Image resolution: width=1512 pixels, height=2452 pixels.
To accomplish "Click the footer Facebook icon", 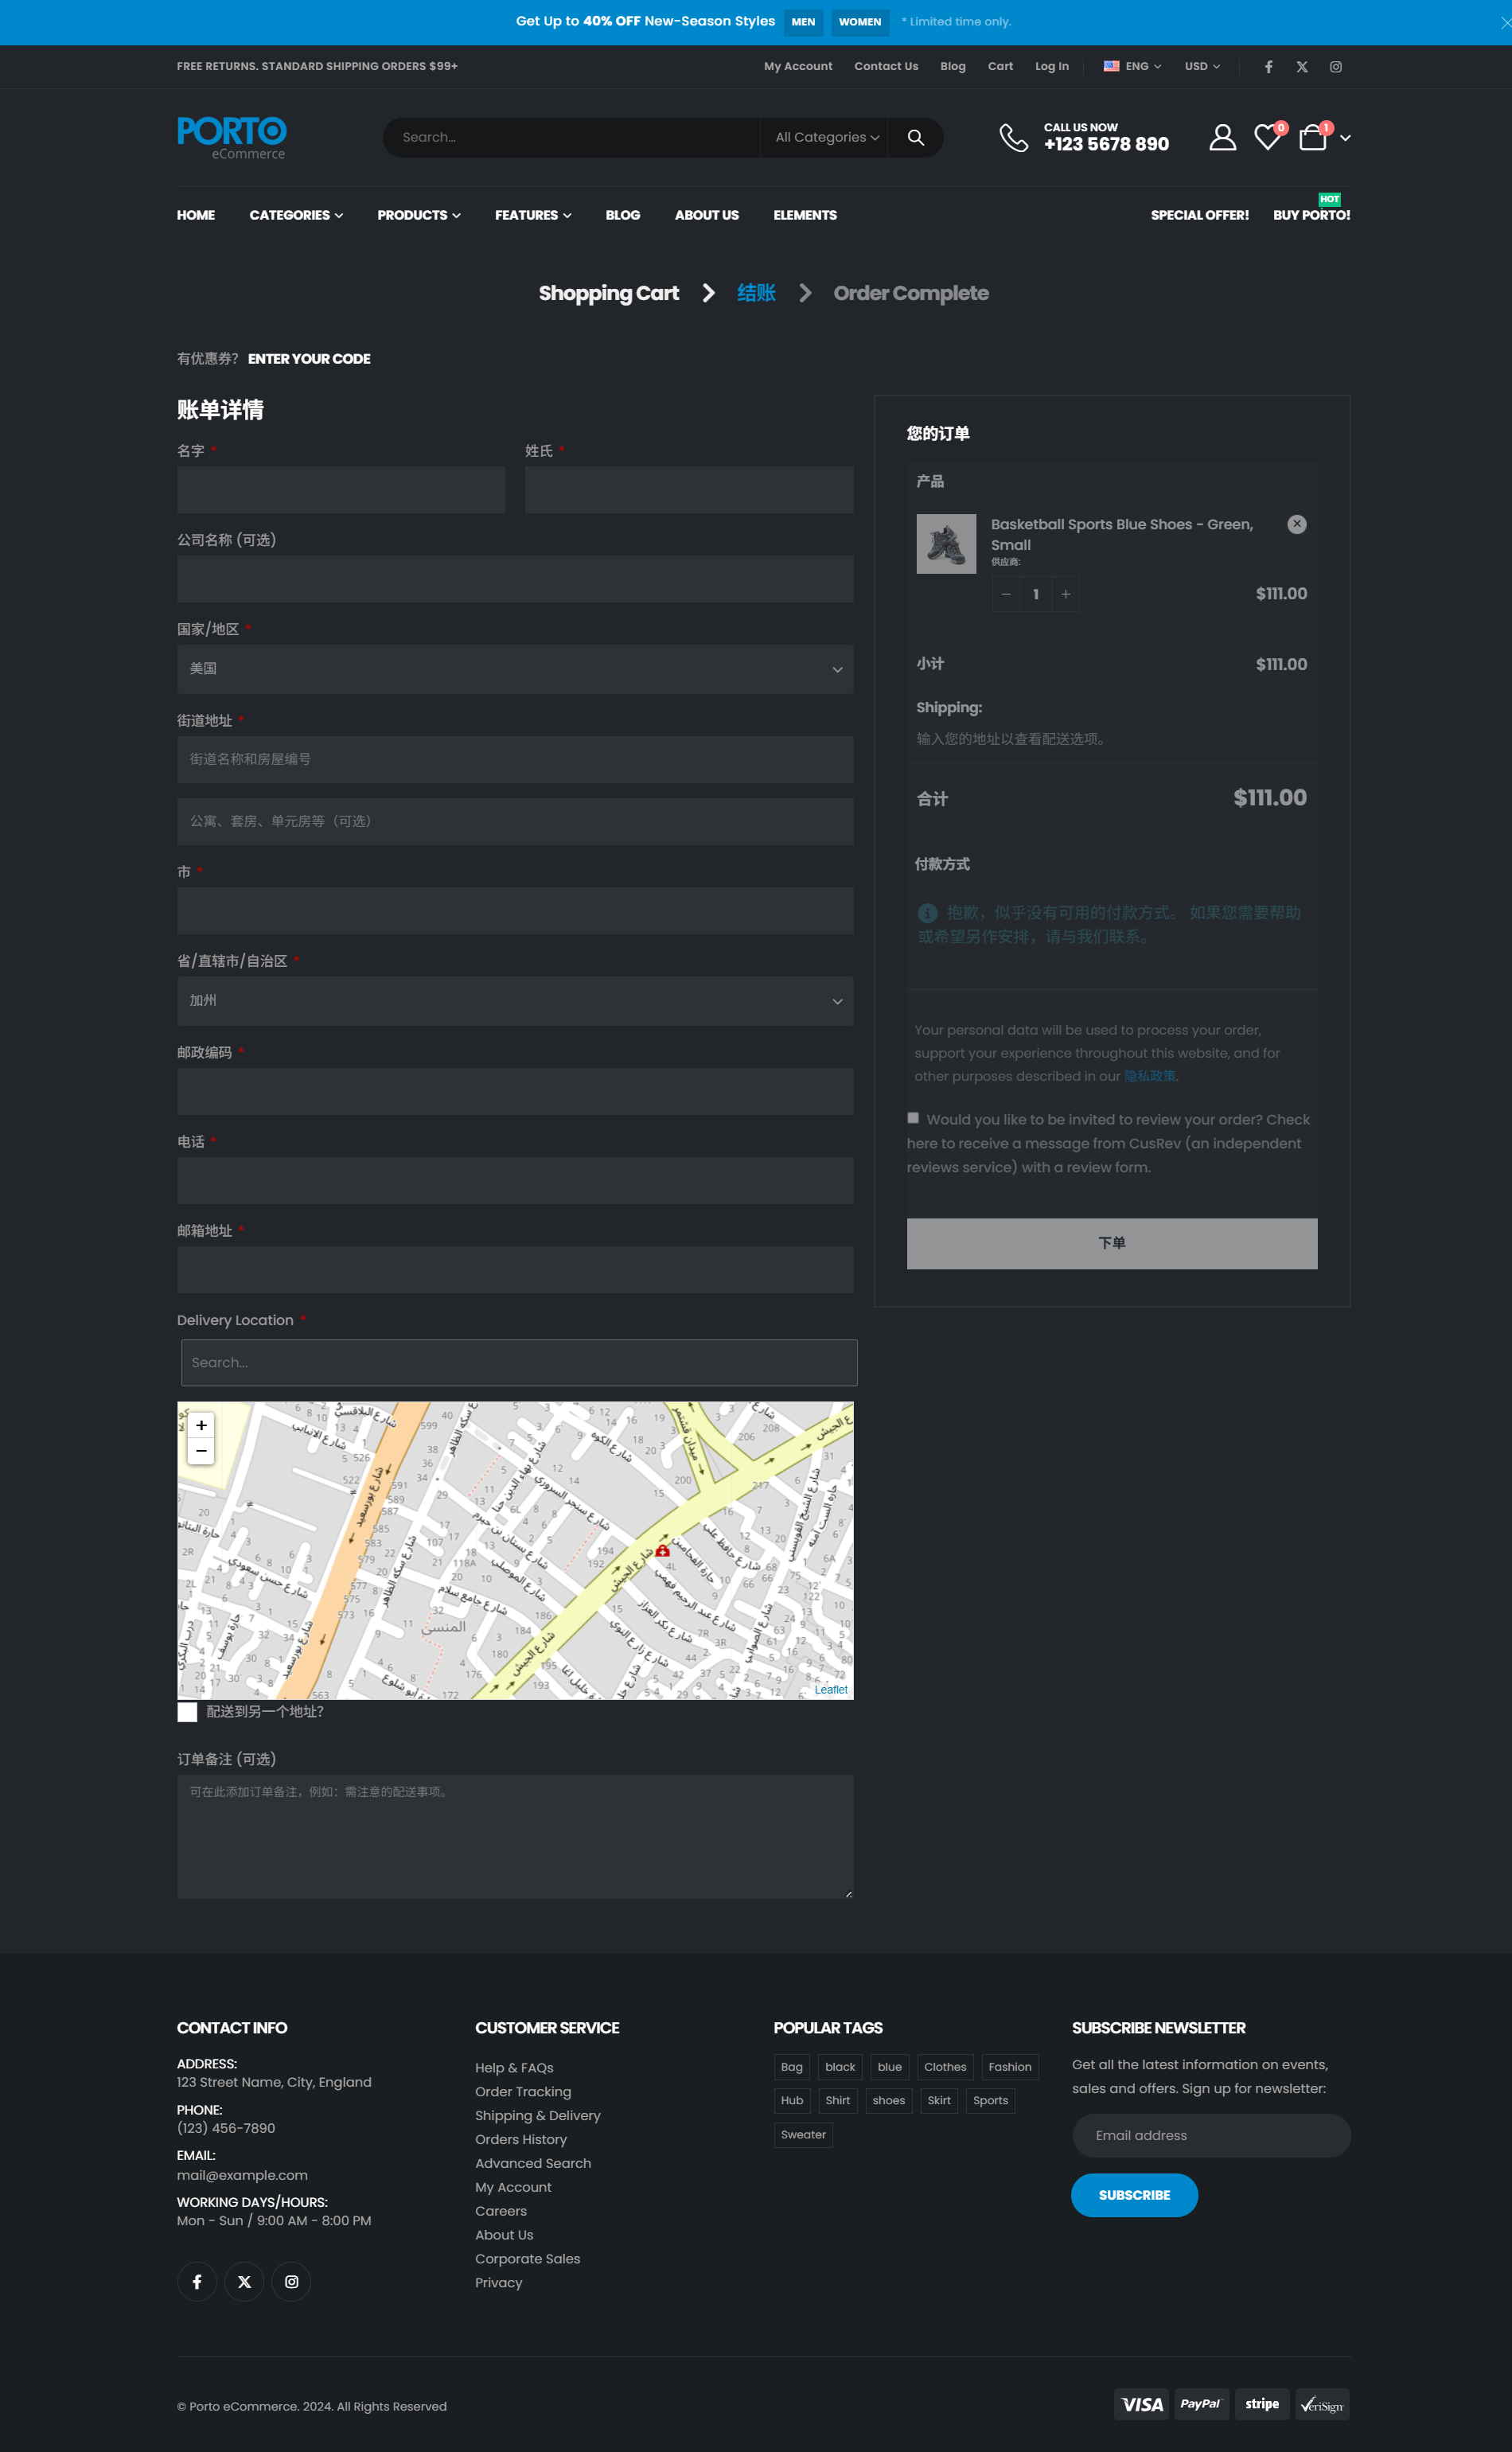I will point(197,2281).
